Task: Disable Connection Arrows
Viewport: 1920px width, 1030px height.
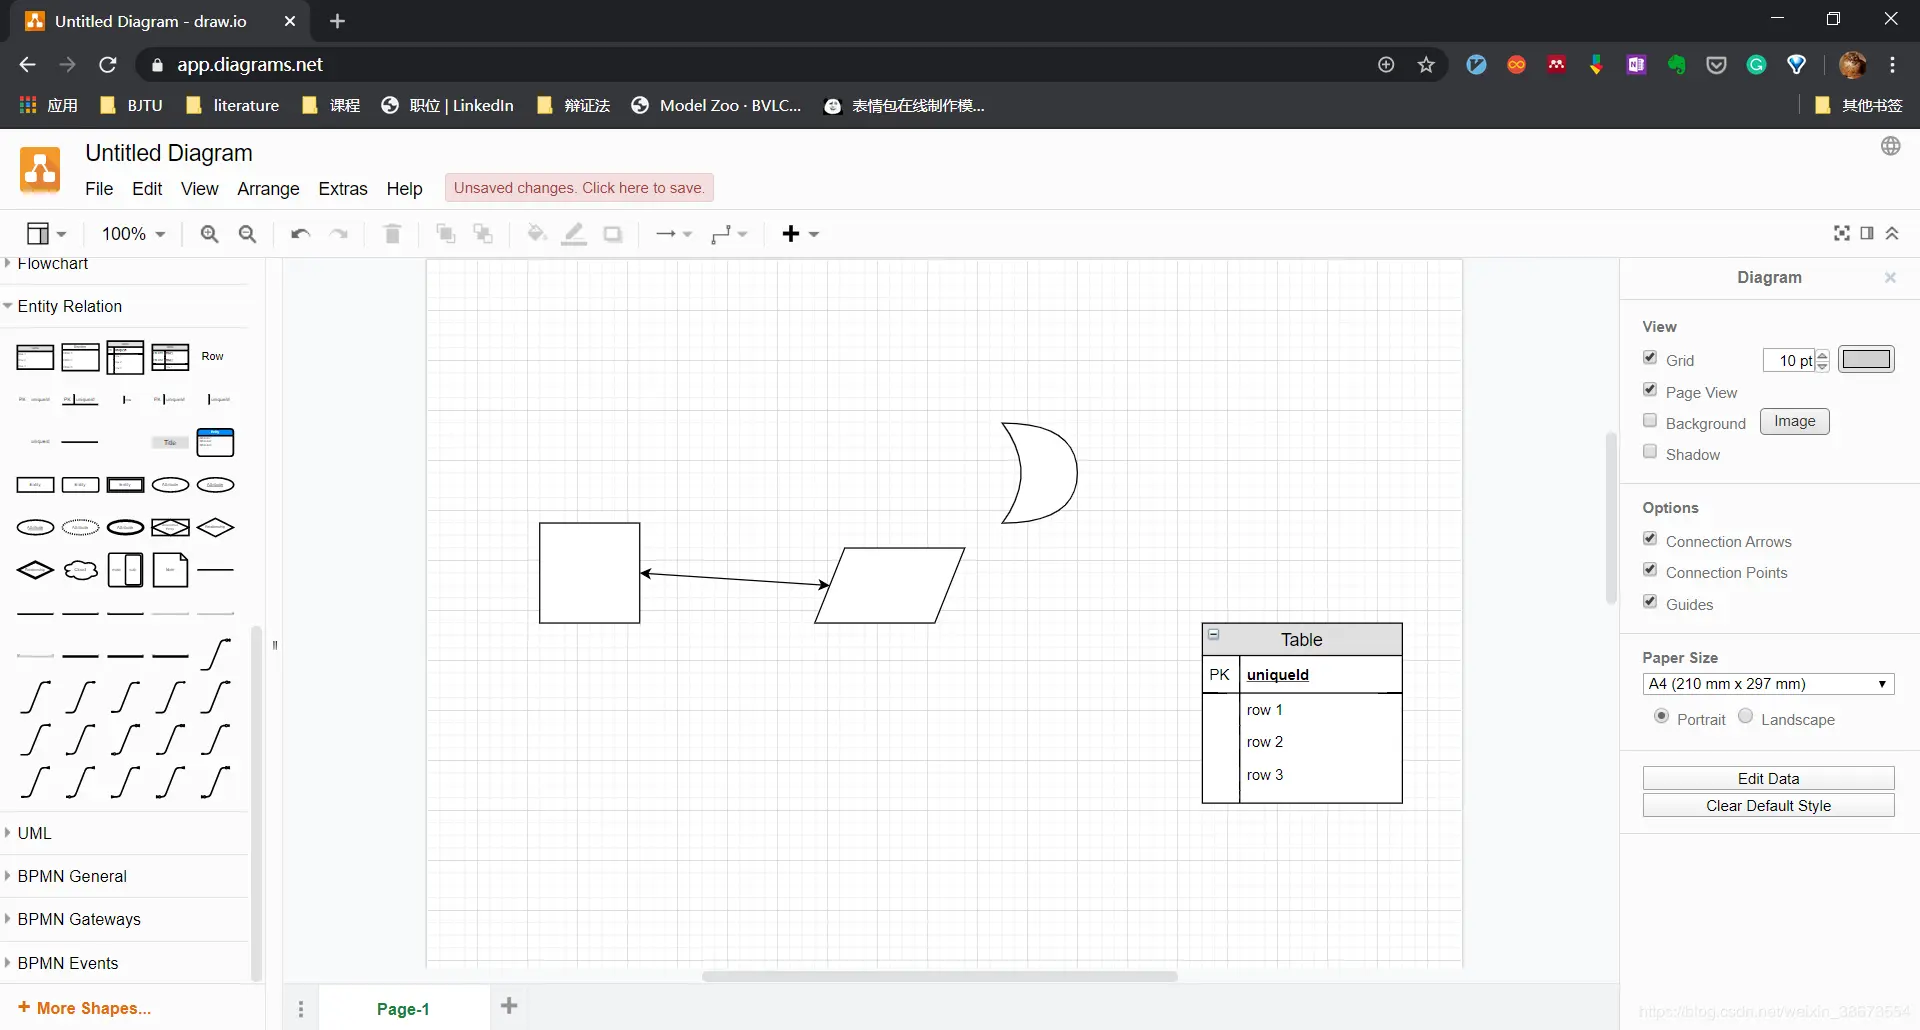Action: (x=1648, y=539)
